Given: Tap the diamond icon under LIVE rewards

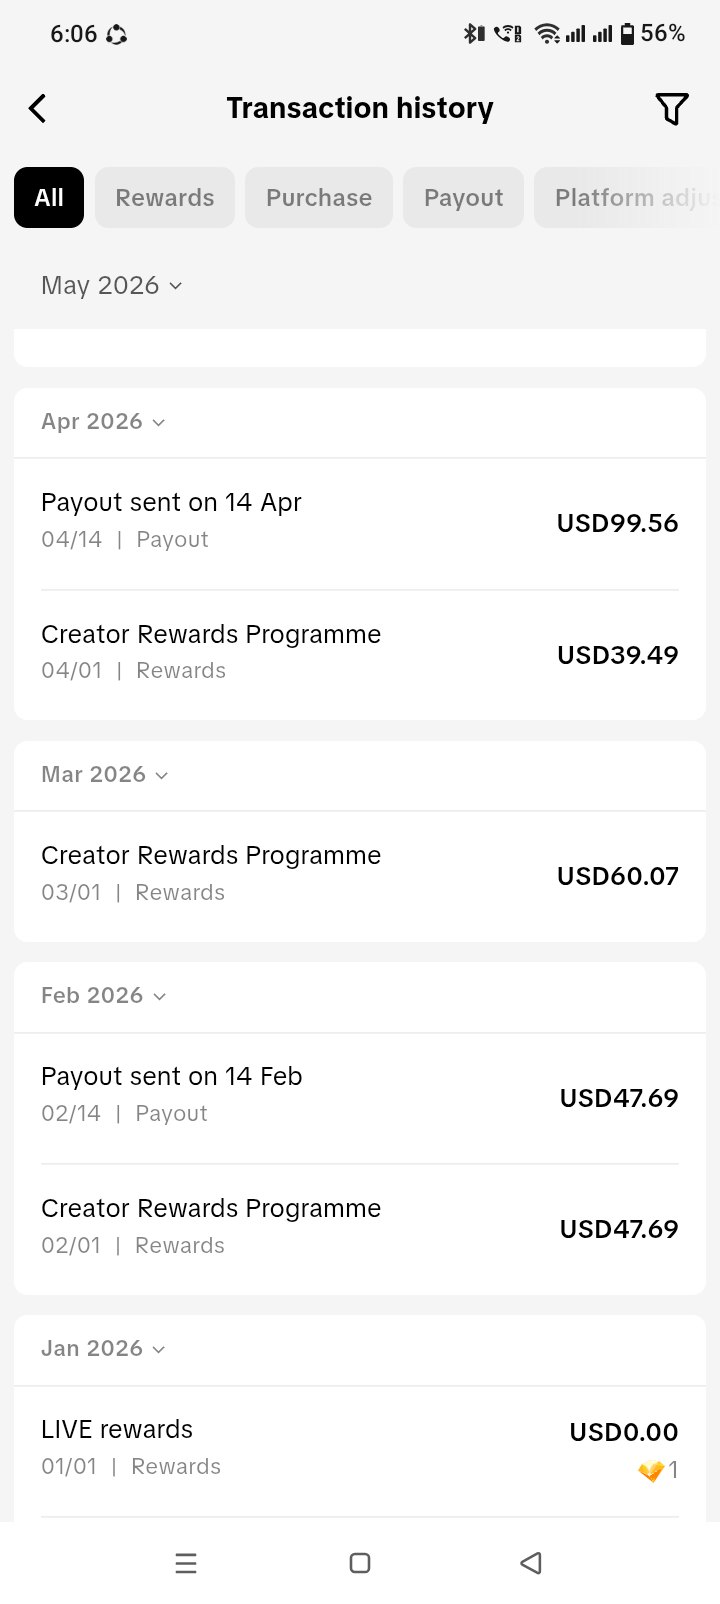Looking at the screenshot, I should click(x=651, y=1470).
